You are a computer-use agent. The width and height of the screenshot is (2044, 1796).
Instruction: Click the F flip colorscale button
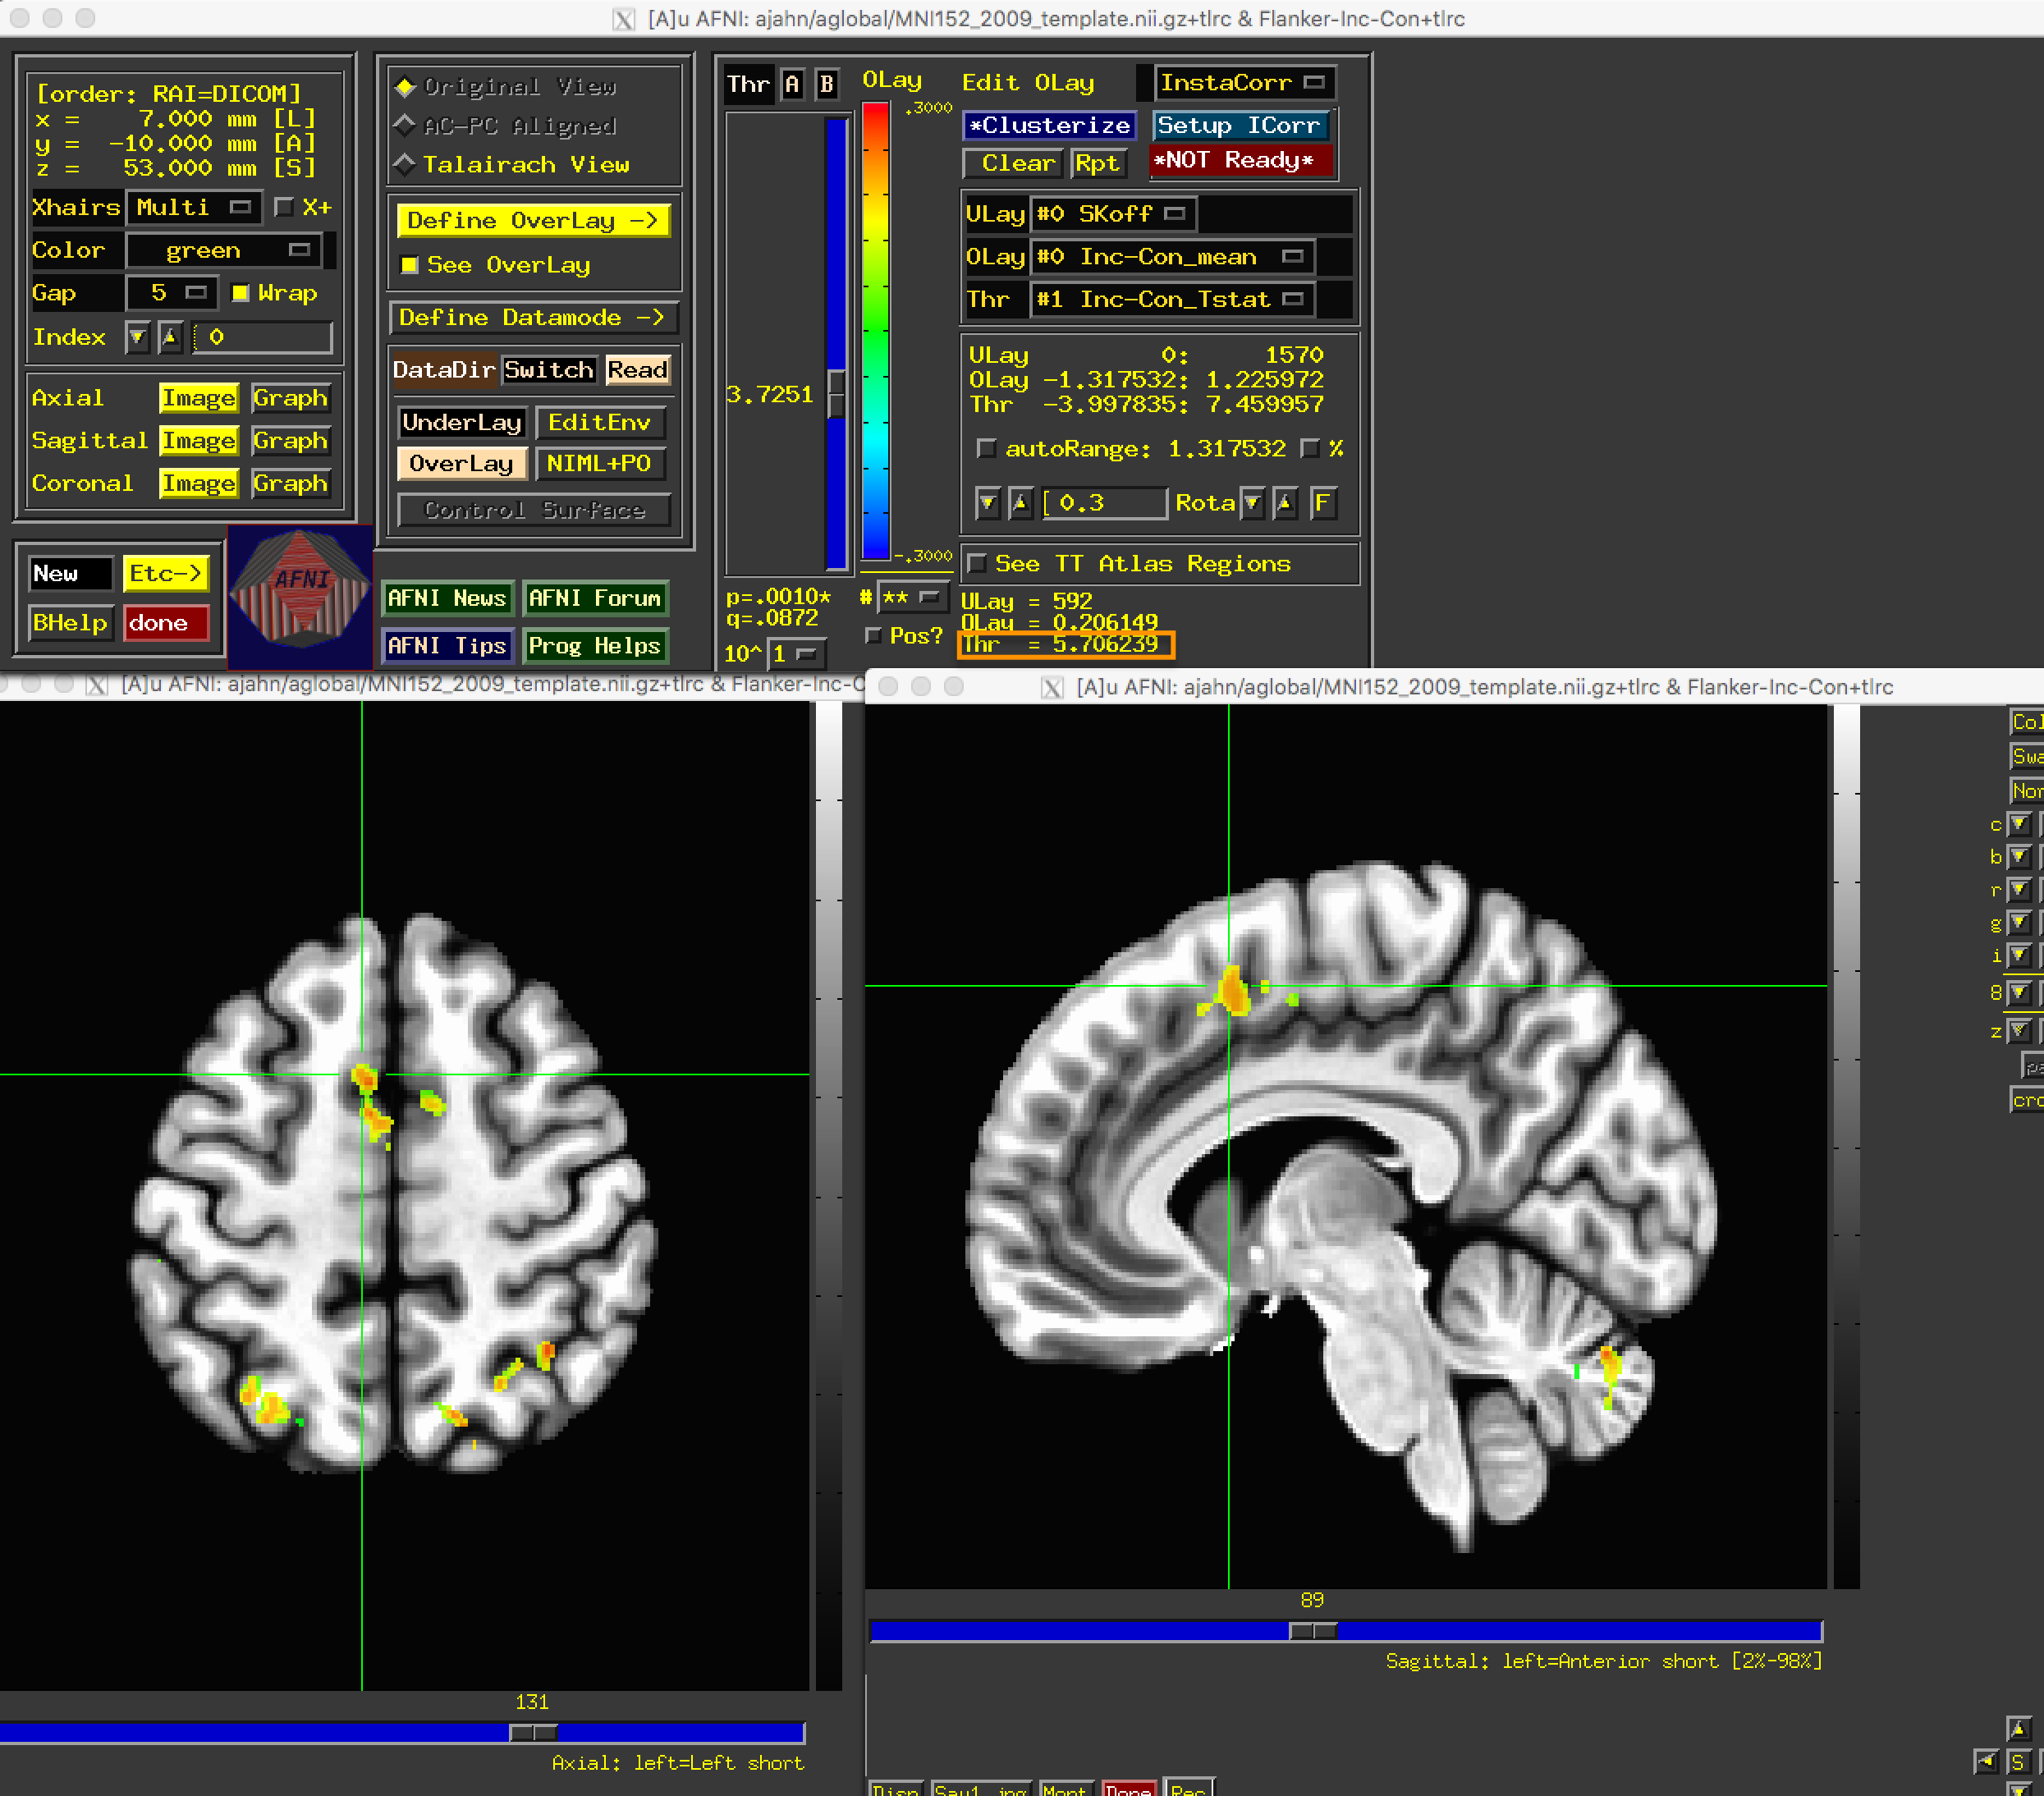pos(1322,503)
